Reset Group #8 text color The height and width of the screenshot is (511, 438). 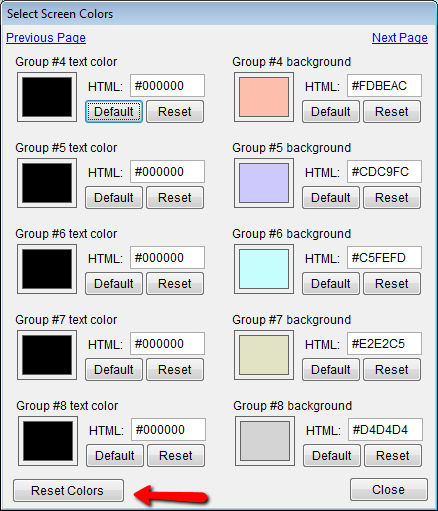tap(176, 456)
